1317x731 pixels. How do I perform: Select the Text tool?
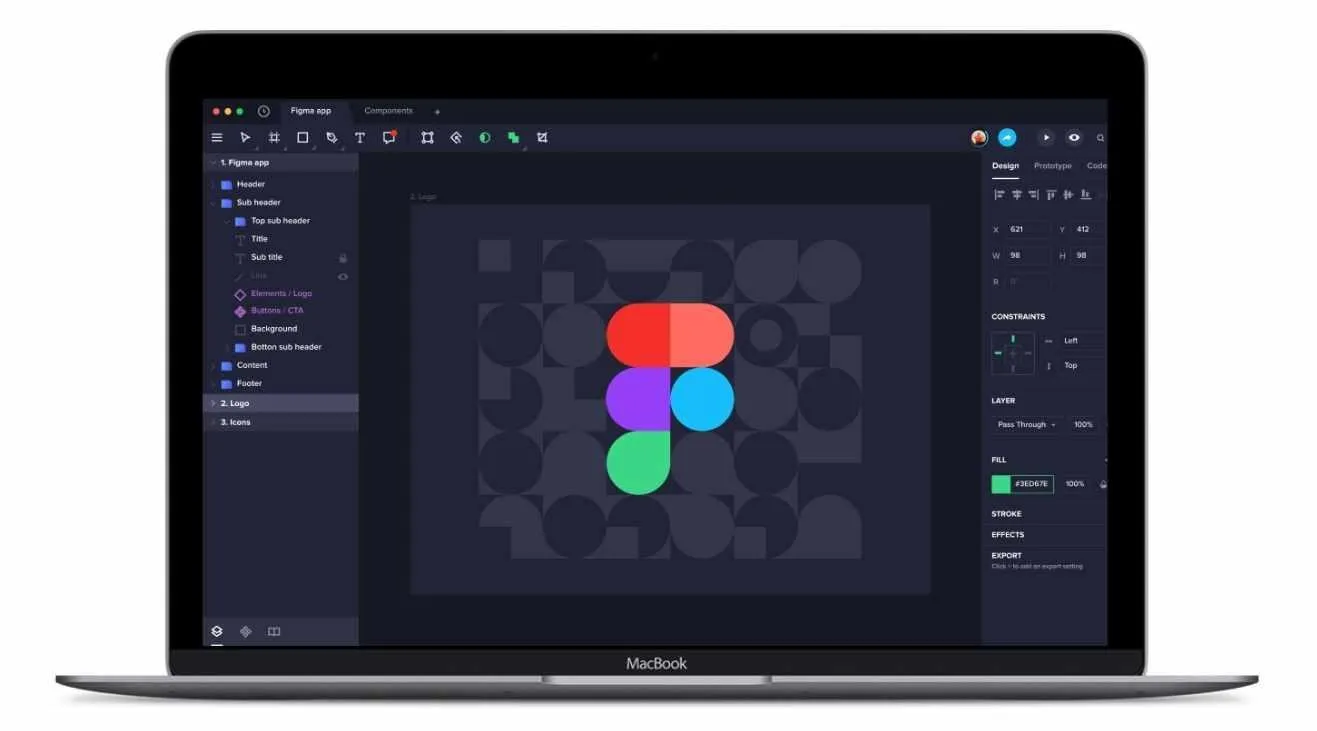coord(360,138)
